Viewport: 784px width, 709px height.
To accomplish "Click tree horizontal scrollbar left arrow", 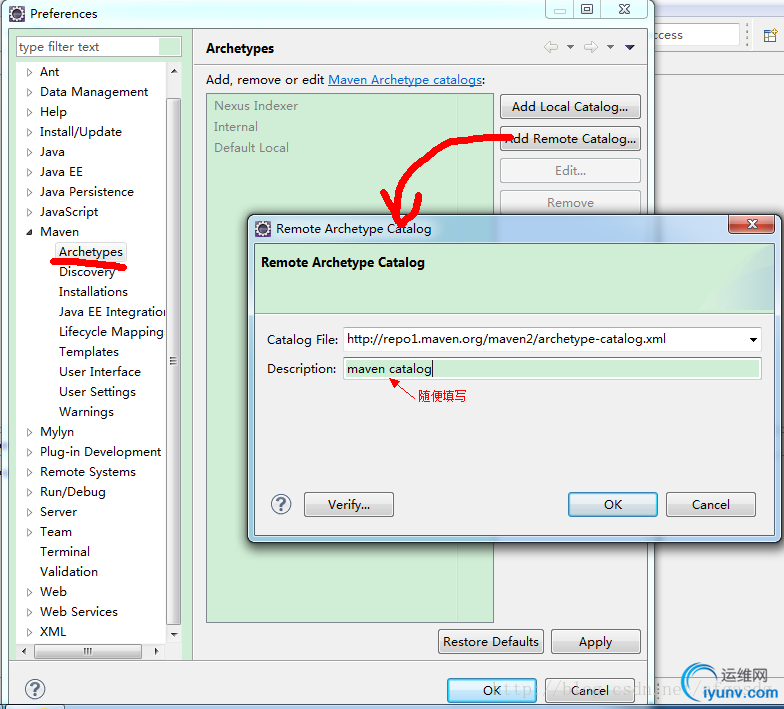I will tap(24, 651).
